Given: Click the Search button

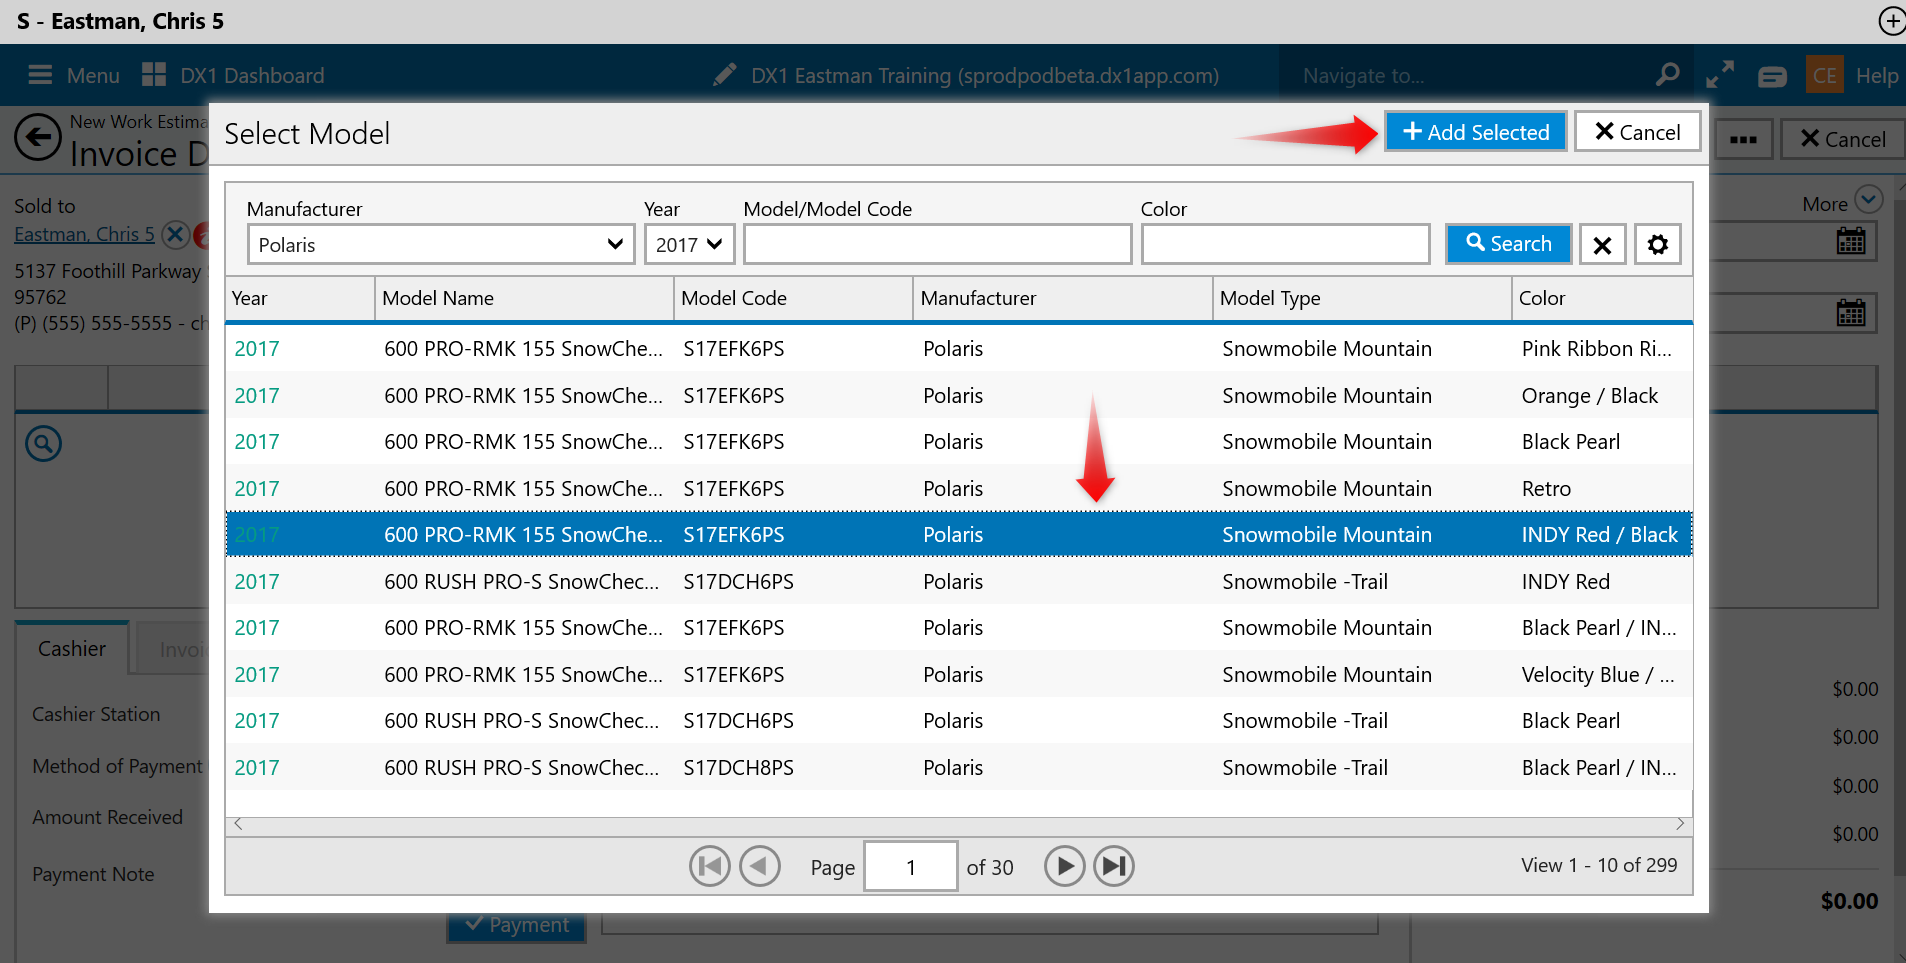Looking at the screenshot, I should tap(1508, 244).
